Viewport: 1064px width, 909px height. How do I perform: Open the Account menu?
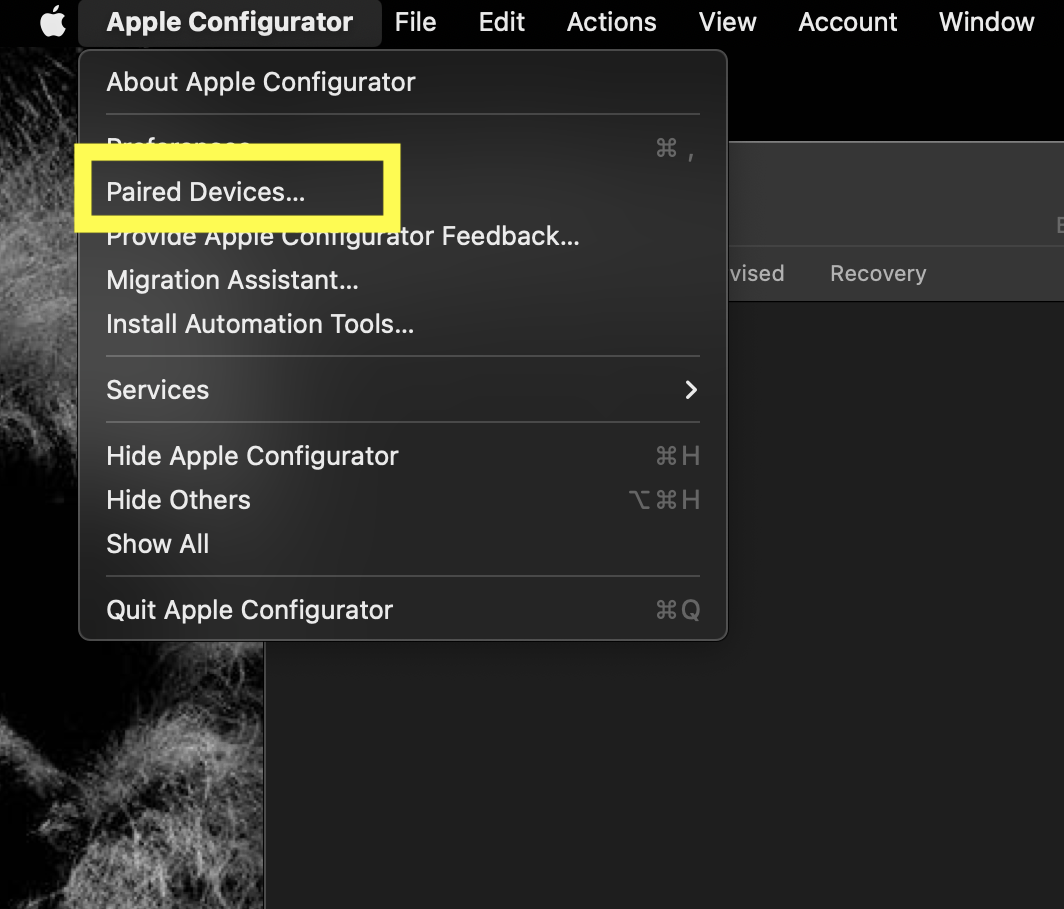tap(847, 21)
